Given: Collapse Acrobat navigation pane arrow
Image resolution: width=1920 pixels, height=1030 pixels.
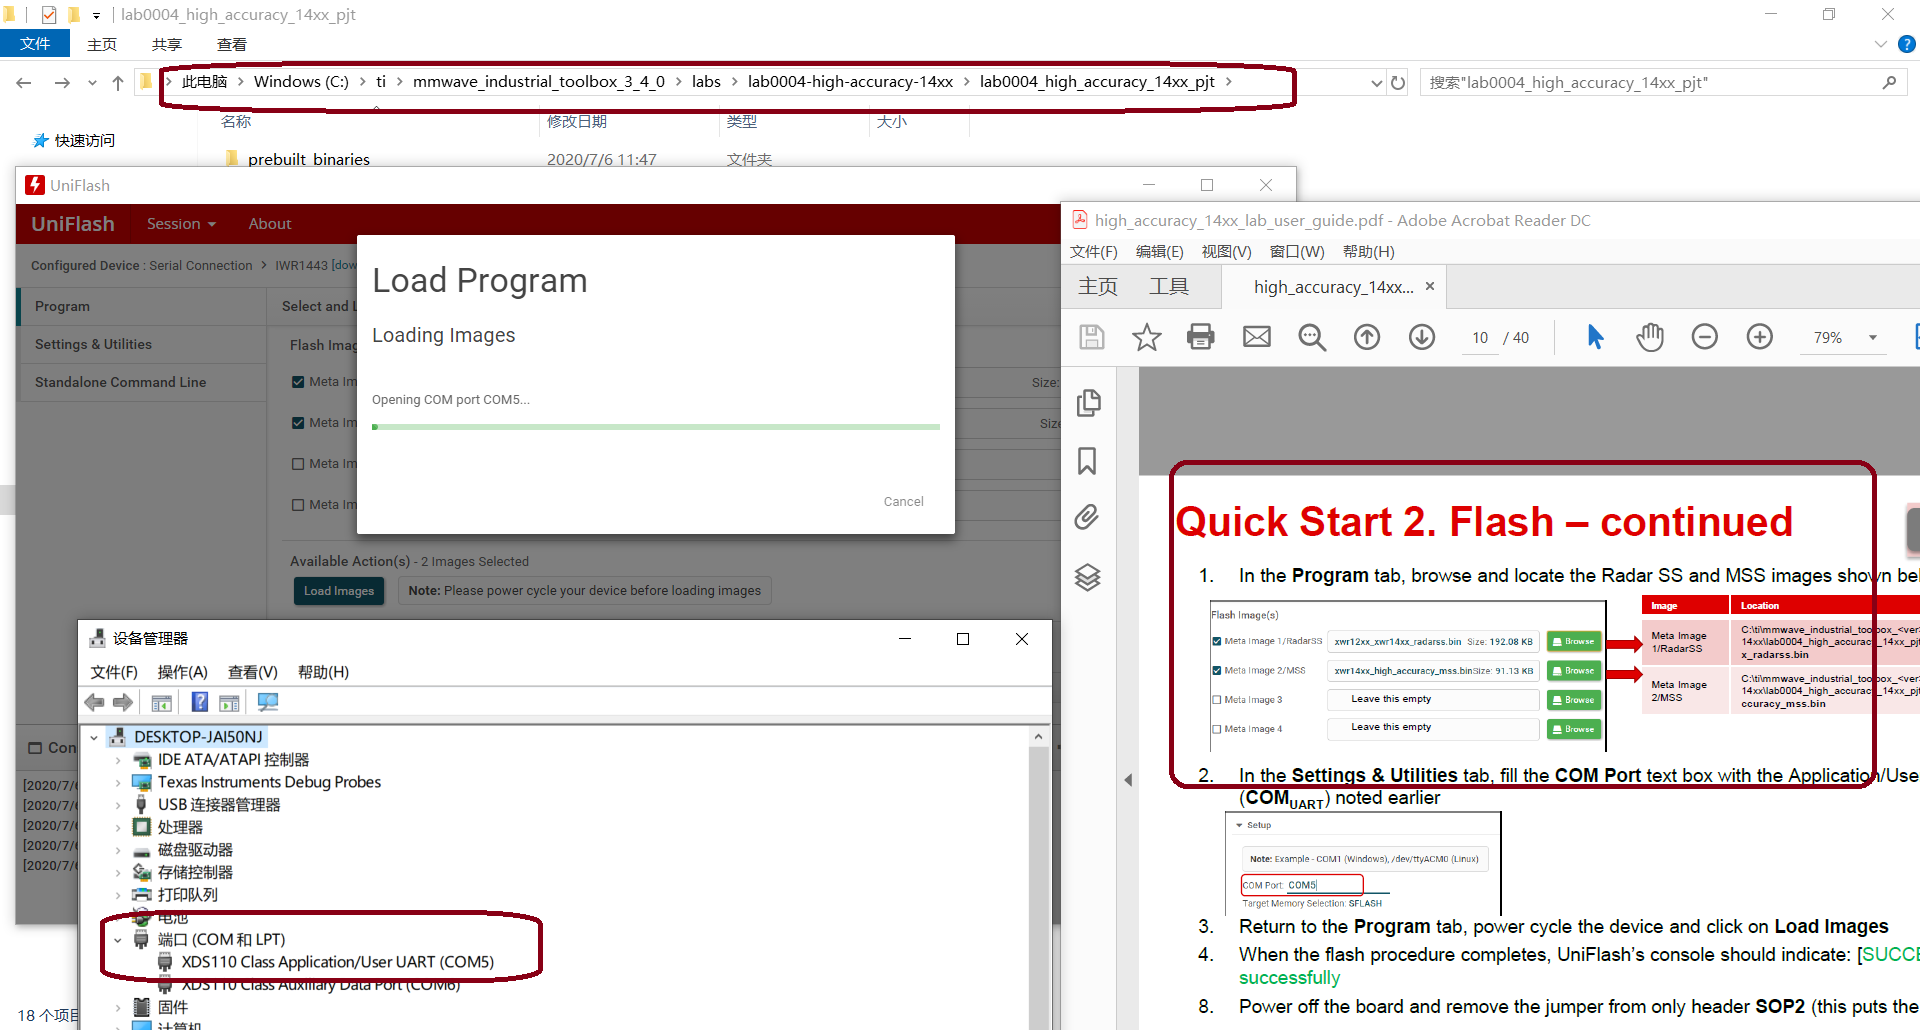Looking at the screenshot, I should [x=1128, y=780].
